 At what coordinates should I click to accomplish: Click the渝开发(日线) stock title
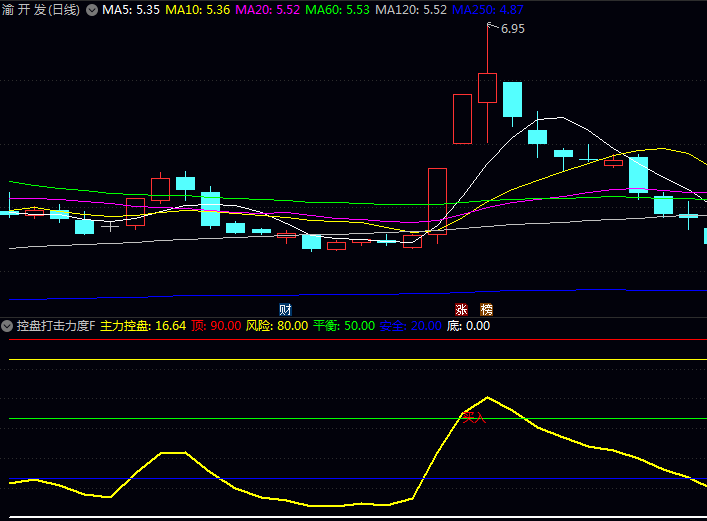click(42, 10)
